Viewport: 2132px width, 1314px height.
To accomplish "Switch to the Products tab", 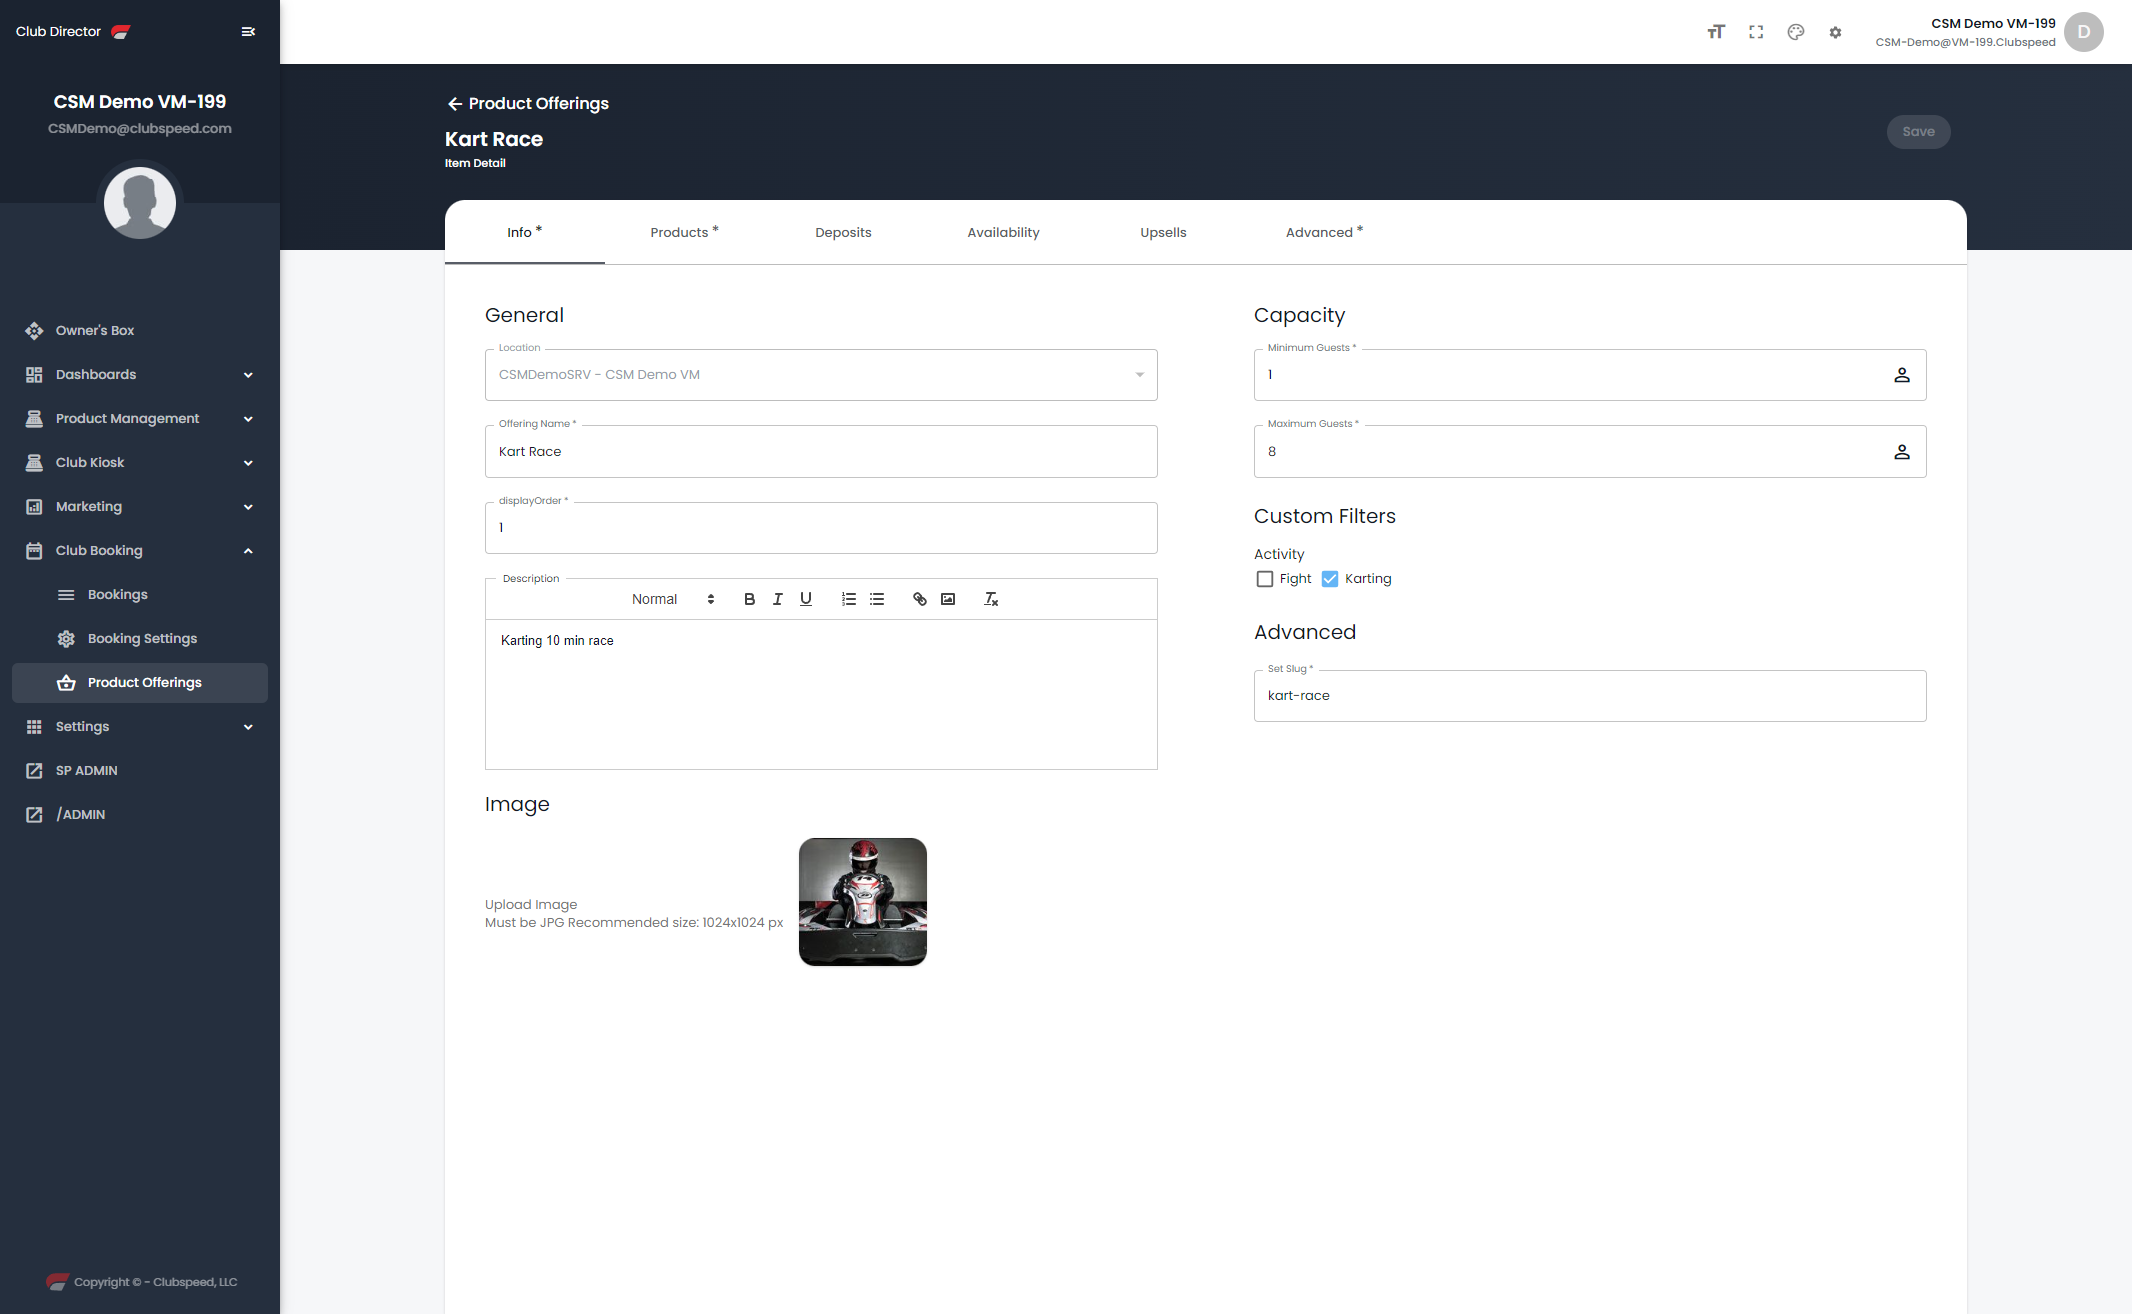I will click(684, 232).
